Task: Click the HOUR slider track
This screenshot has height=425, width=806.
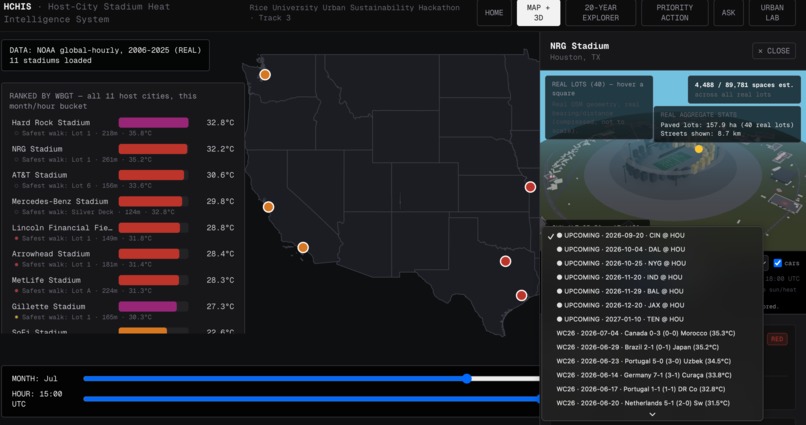Action: (311, 399)
